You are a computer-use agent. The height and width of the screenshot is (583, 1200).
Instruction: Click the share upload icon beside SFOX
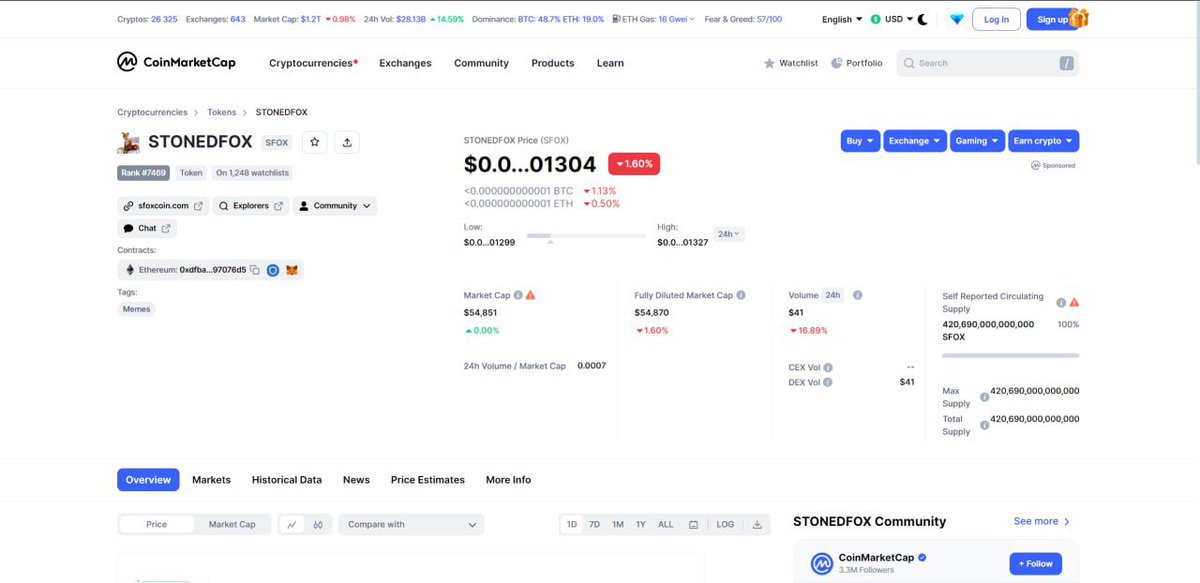347,142
